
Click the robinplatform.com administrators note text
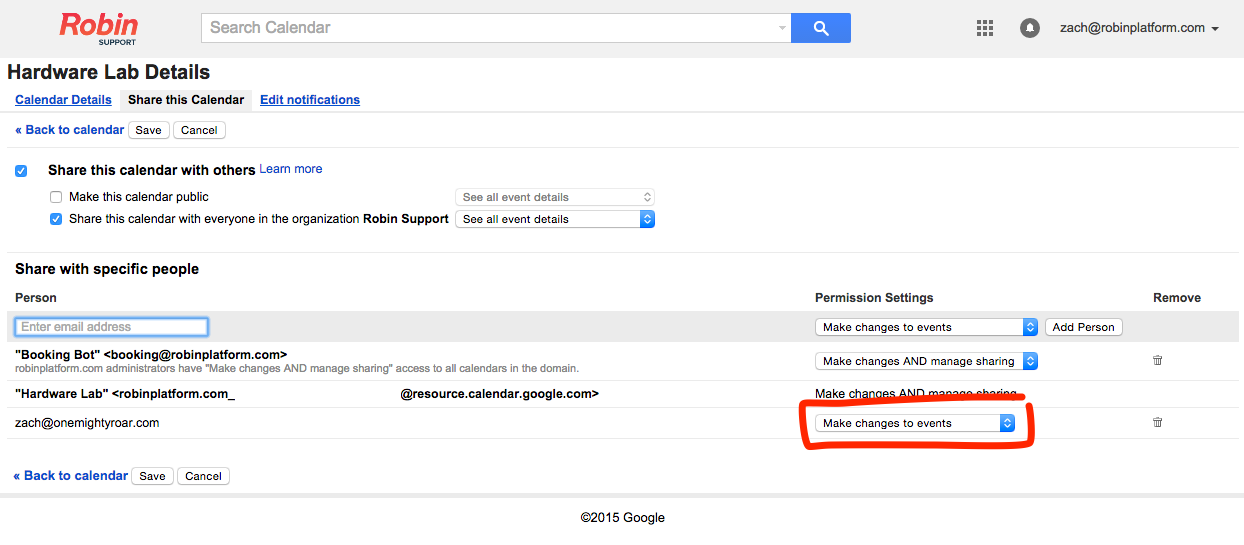(297, 369)
